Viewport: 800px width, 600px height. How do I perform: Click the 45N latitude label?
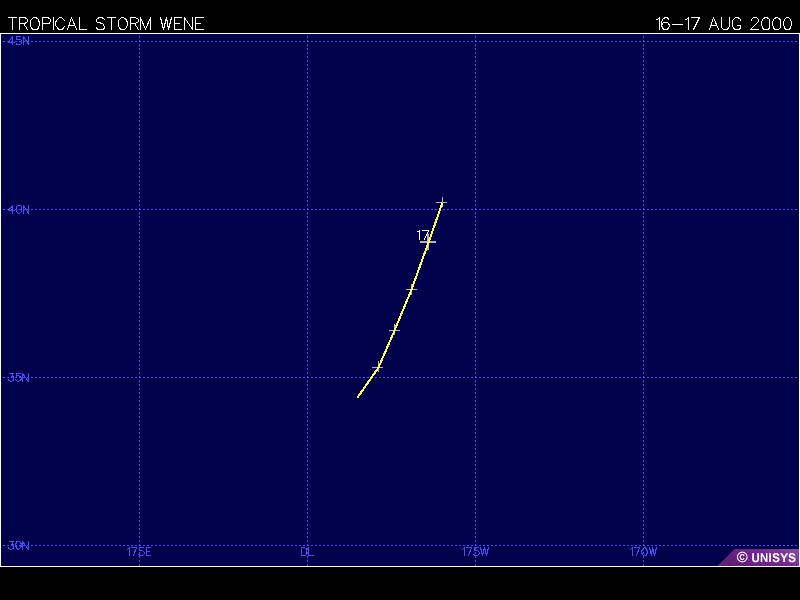coord(18,41)
